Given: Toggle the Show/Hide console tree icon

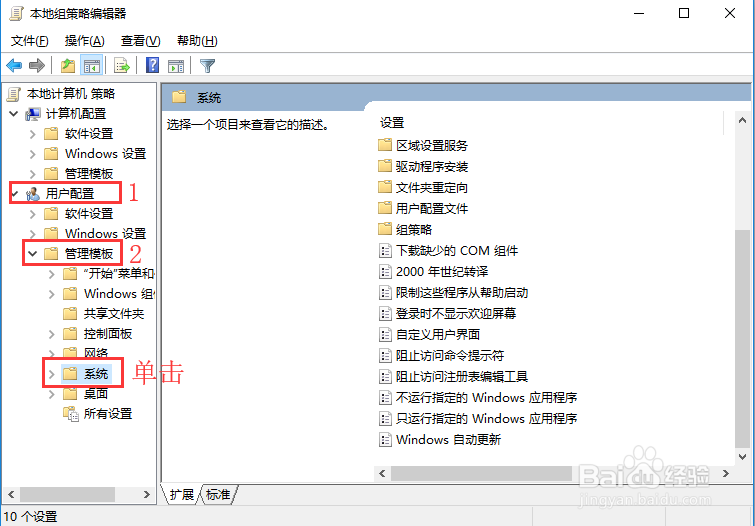Looking at the screenshot, I should pyautogui.click(x=91, y=66).
